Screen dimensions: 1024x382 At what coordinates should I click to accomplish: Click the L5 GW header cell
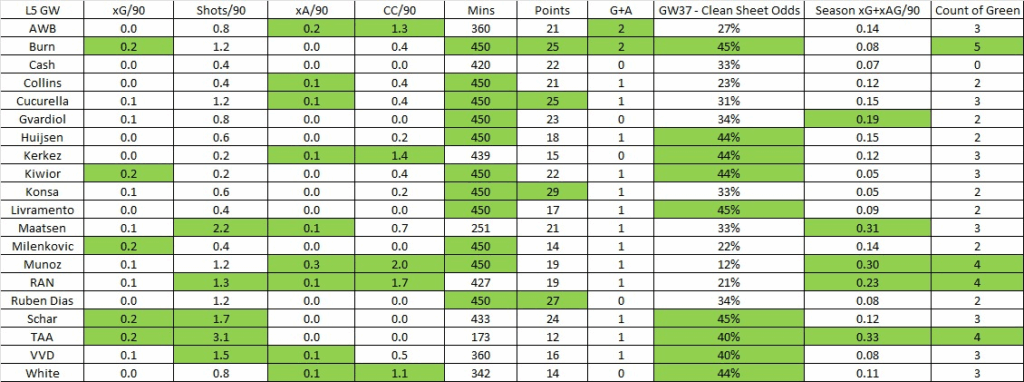pyautogui.click(x=42, y=10)
